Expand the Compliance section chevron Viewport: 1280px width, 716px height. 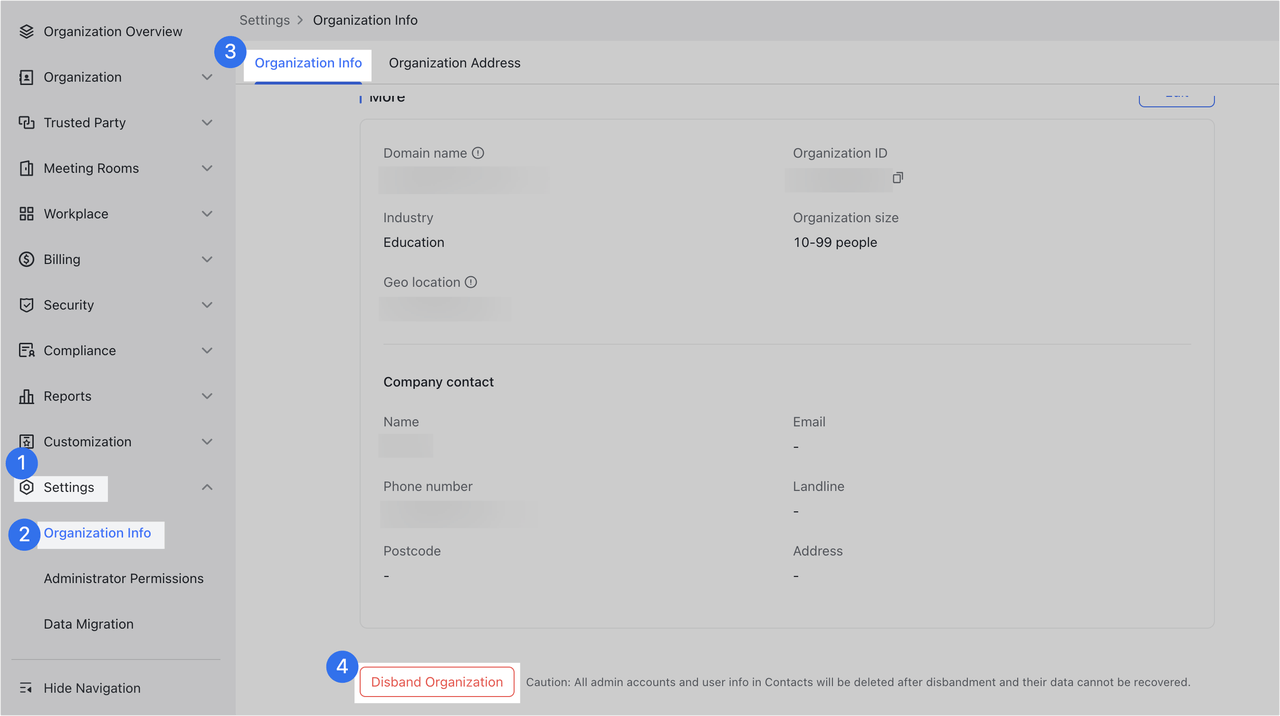click(x=207, y=351)
